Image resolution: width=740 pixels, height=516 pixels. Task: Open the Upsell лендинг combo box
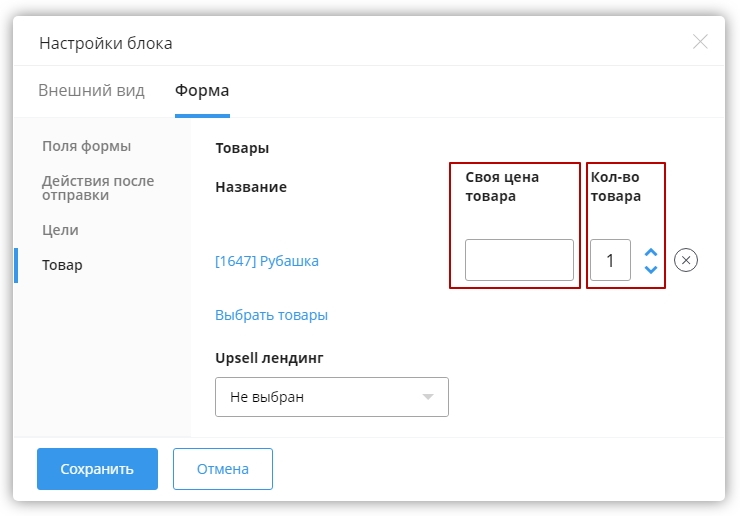point(331,397)
